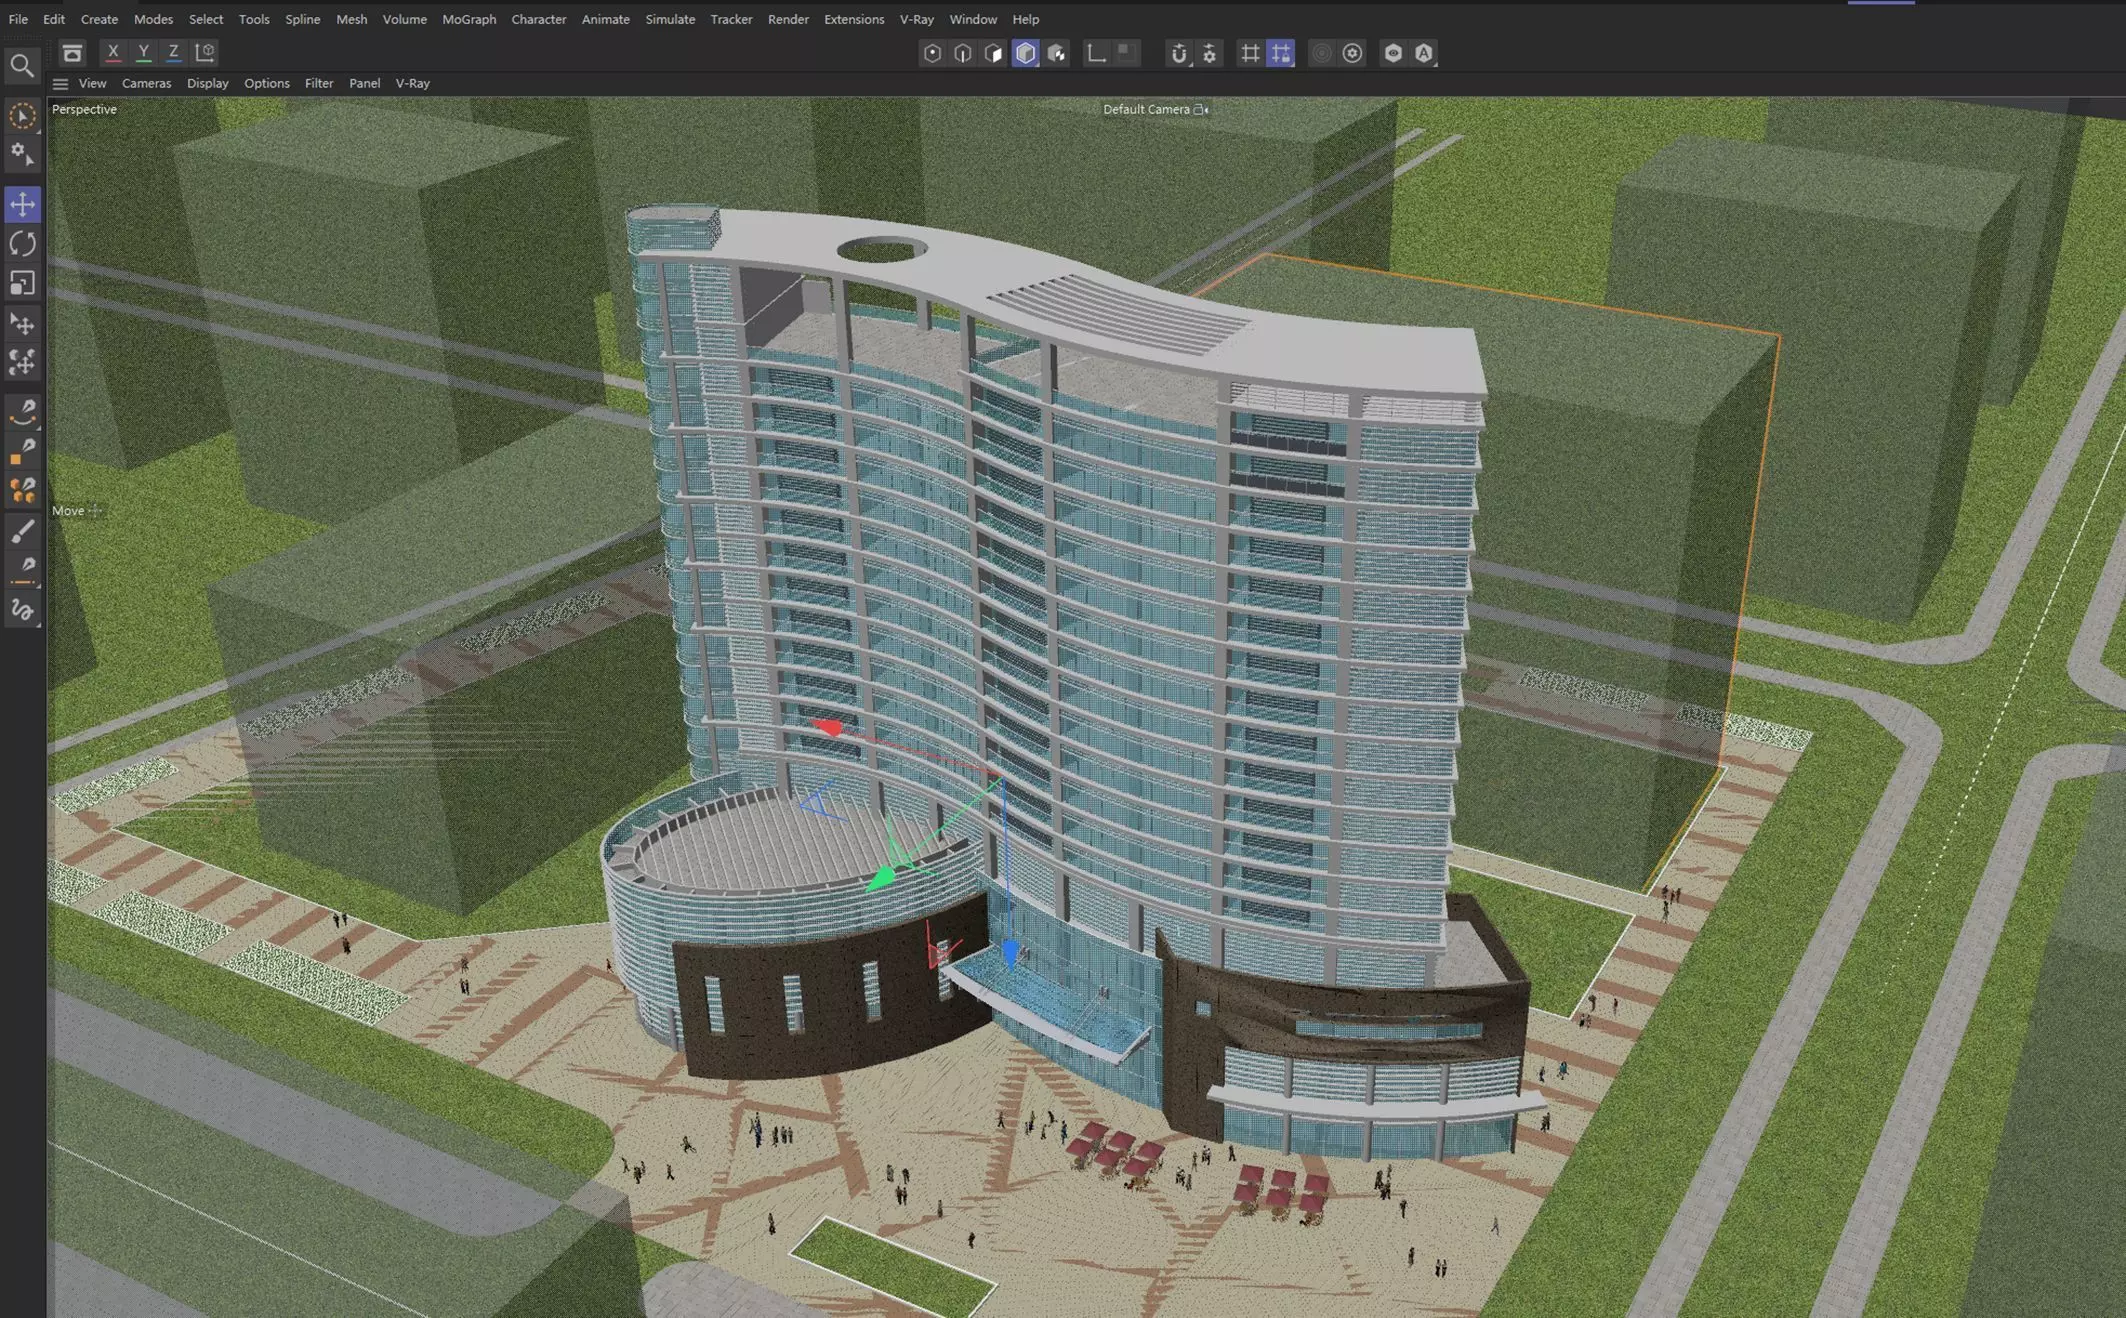The width and height of the screenshot is (2126, 1318).
Task: Select the Dynamic Place tool icon
Action: (x=22, y=362)
